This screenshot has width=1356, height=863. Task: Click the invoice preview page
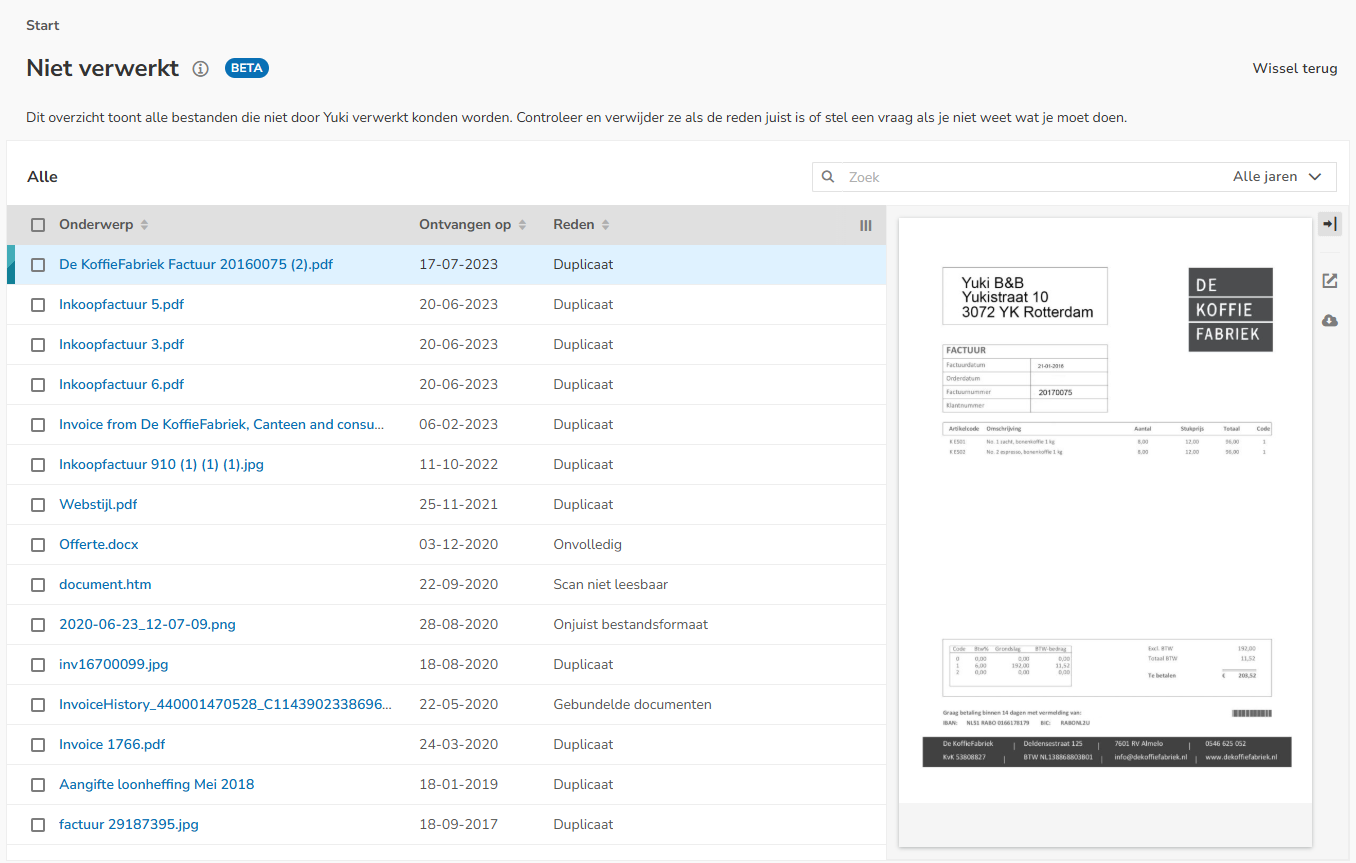[x=1105, y=511]
